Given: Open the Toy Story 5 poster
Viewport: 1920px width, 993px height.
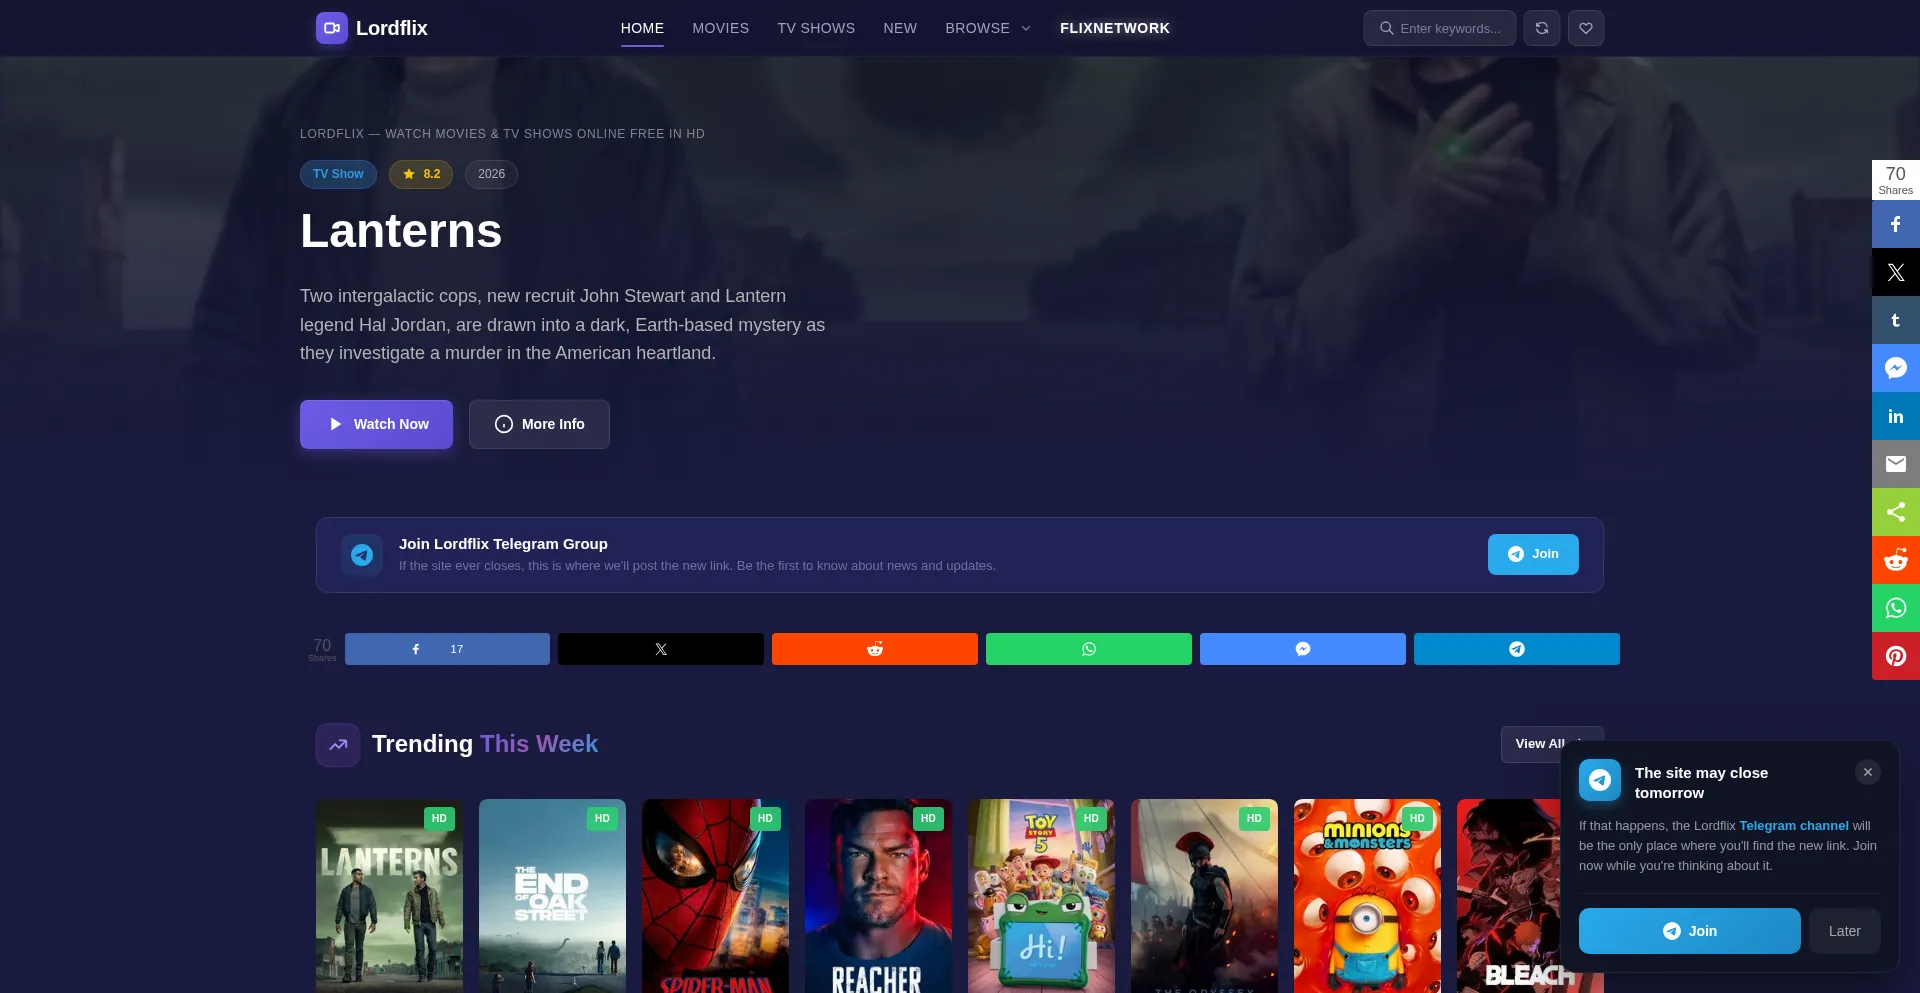Looking at the screenshot, I should tap(1041, 896).
